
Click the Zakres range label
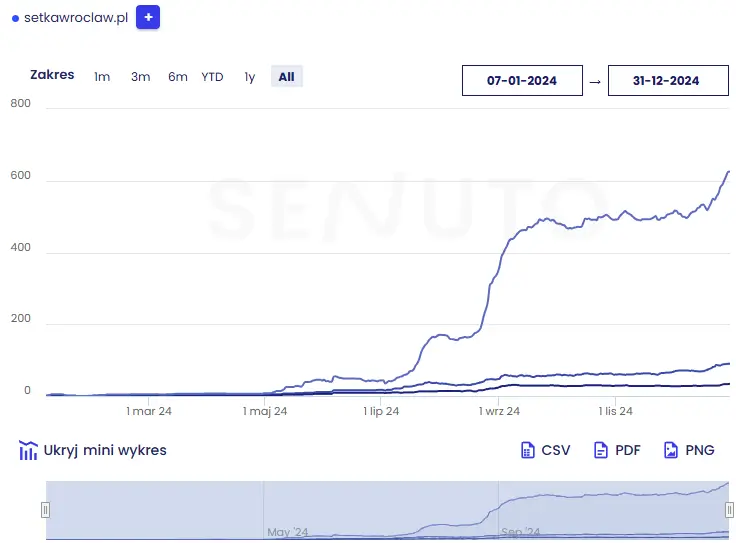point(52,75)
